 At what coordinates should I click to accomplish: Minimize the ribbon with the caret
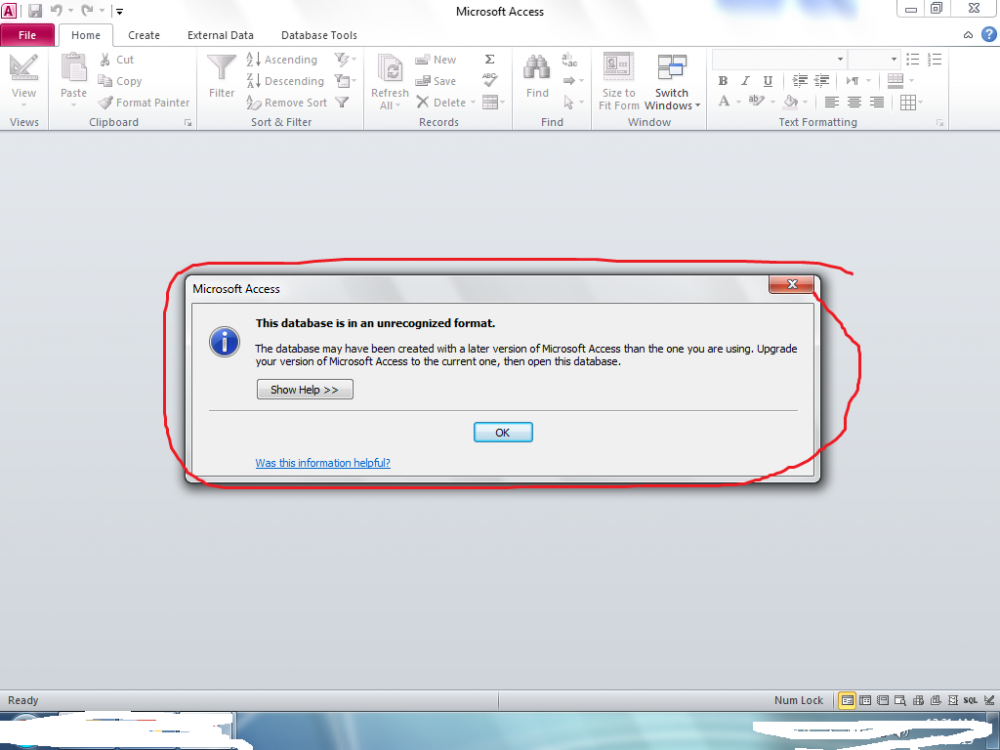968,35
